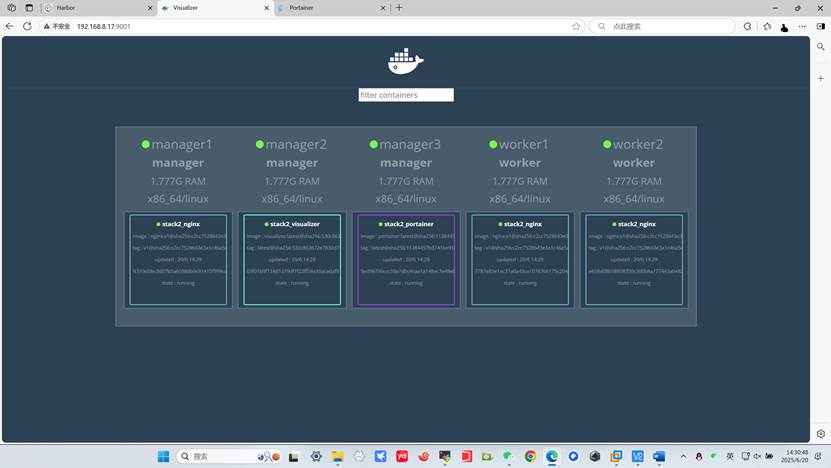Click stack2_nginx container on manager1
The width and height of the screenshot is (831, 468).
[x=178, y=260]
